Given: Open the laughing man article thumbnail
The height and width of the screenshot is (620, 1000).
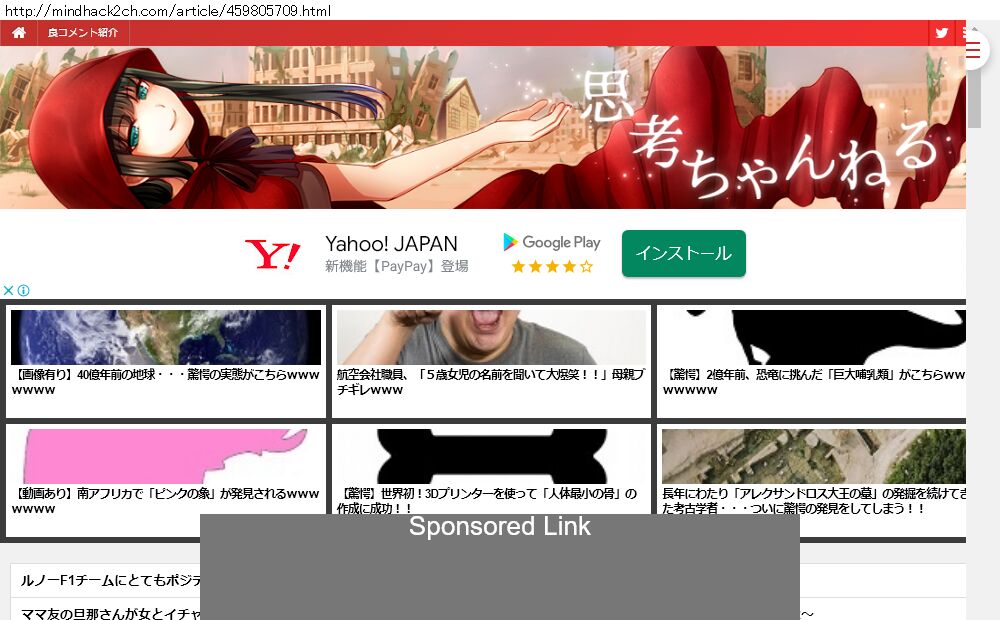Looking at the screenshot, I should (491, 337).
